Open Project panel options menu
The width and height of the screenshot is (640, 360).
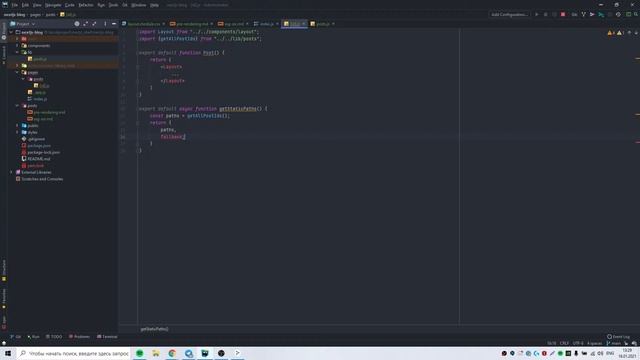tap(105, 24)
